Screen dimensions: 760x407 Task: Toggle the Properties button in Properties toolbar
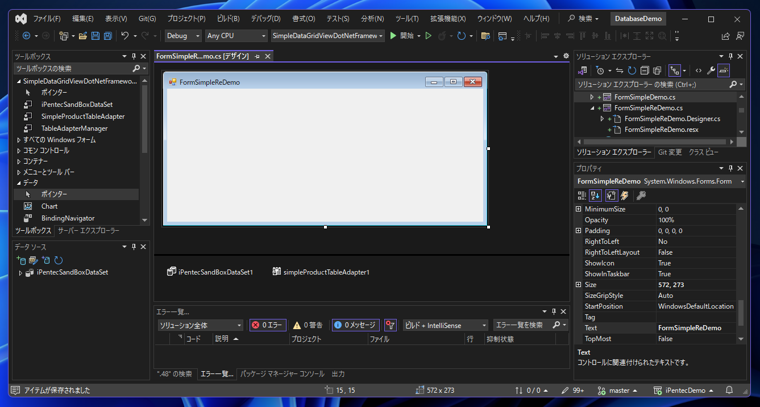tap(612, 195)
